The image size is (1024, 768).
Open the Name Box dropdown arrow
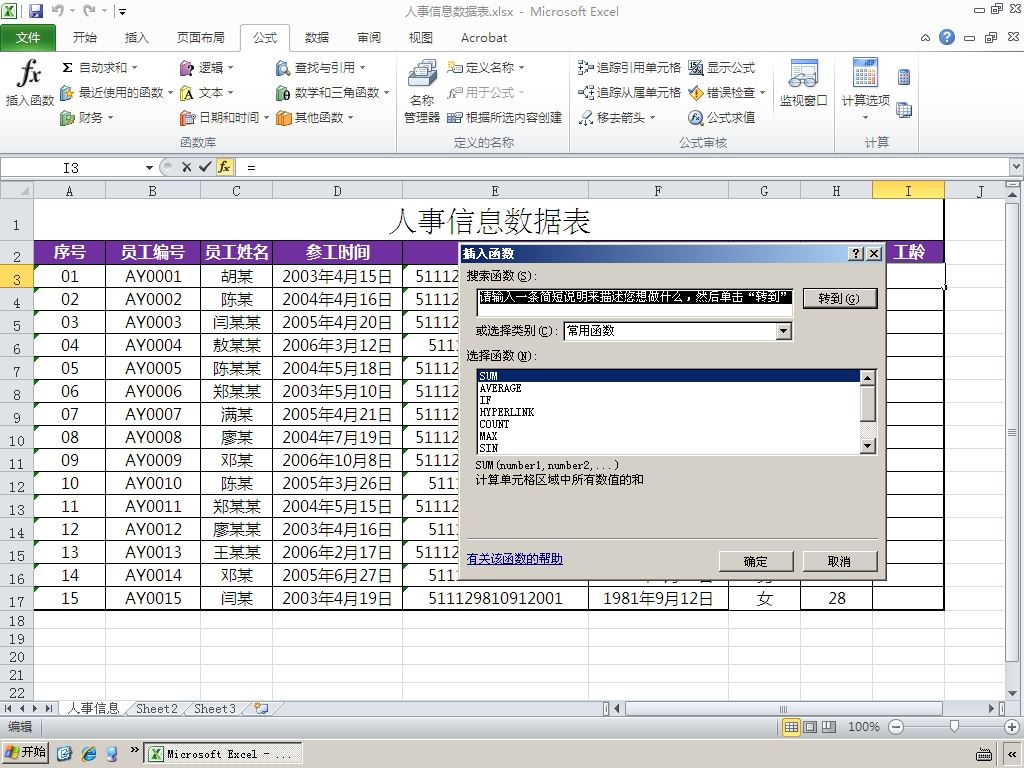149,168
